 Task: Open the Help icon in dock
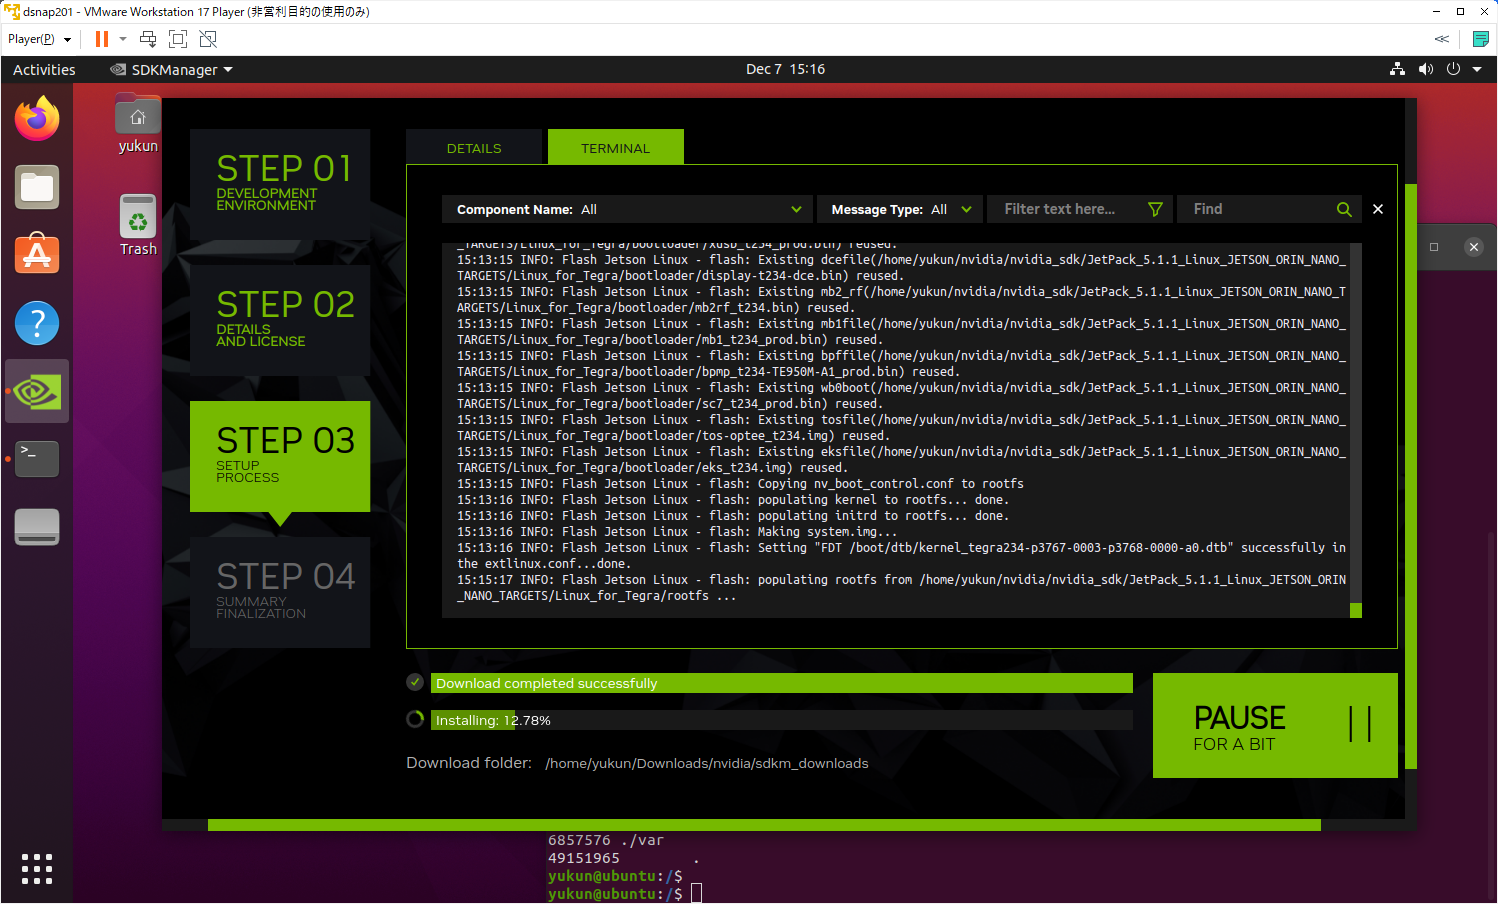pyautogui.click(x=37, y=323)
